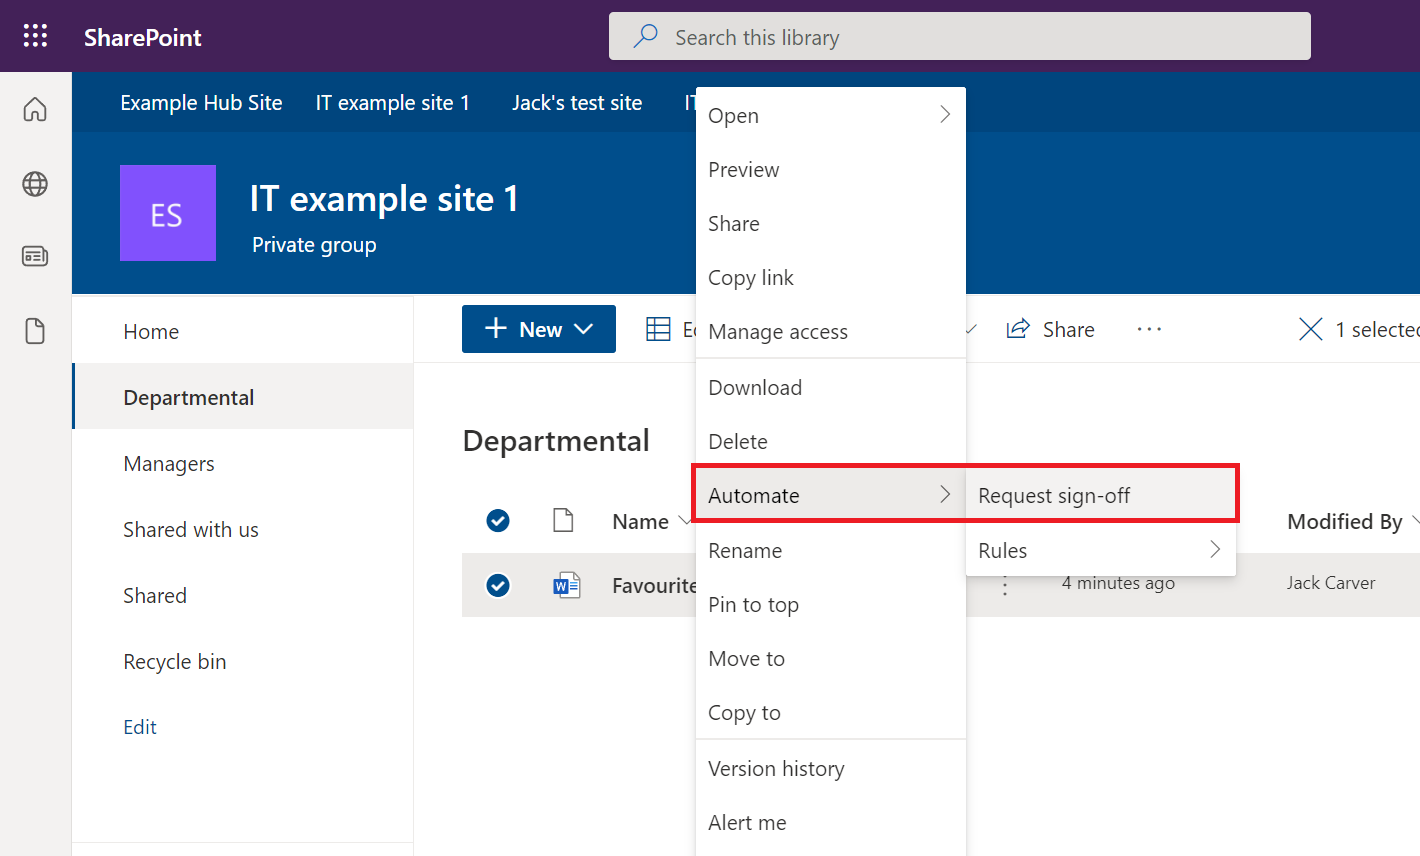Open Jack's test site from top navigation
The width and height of the screenshot is (1420, 856).
point(577,102)
